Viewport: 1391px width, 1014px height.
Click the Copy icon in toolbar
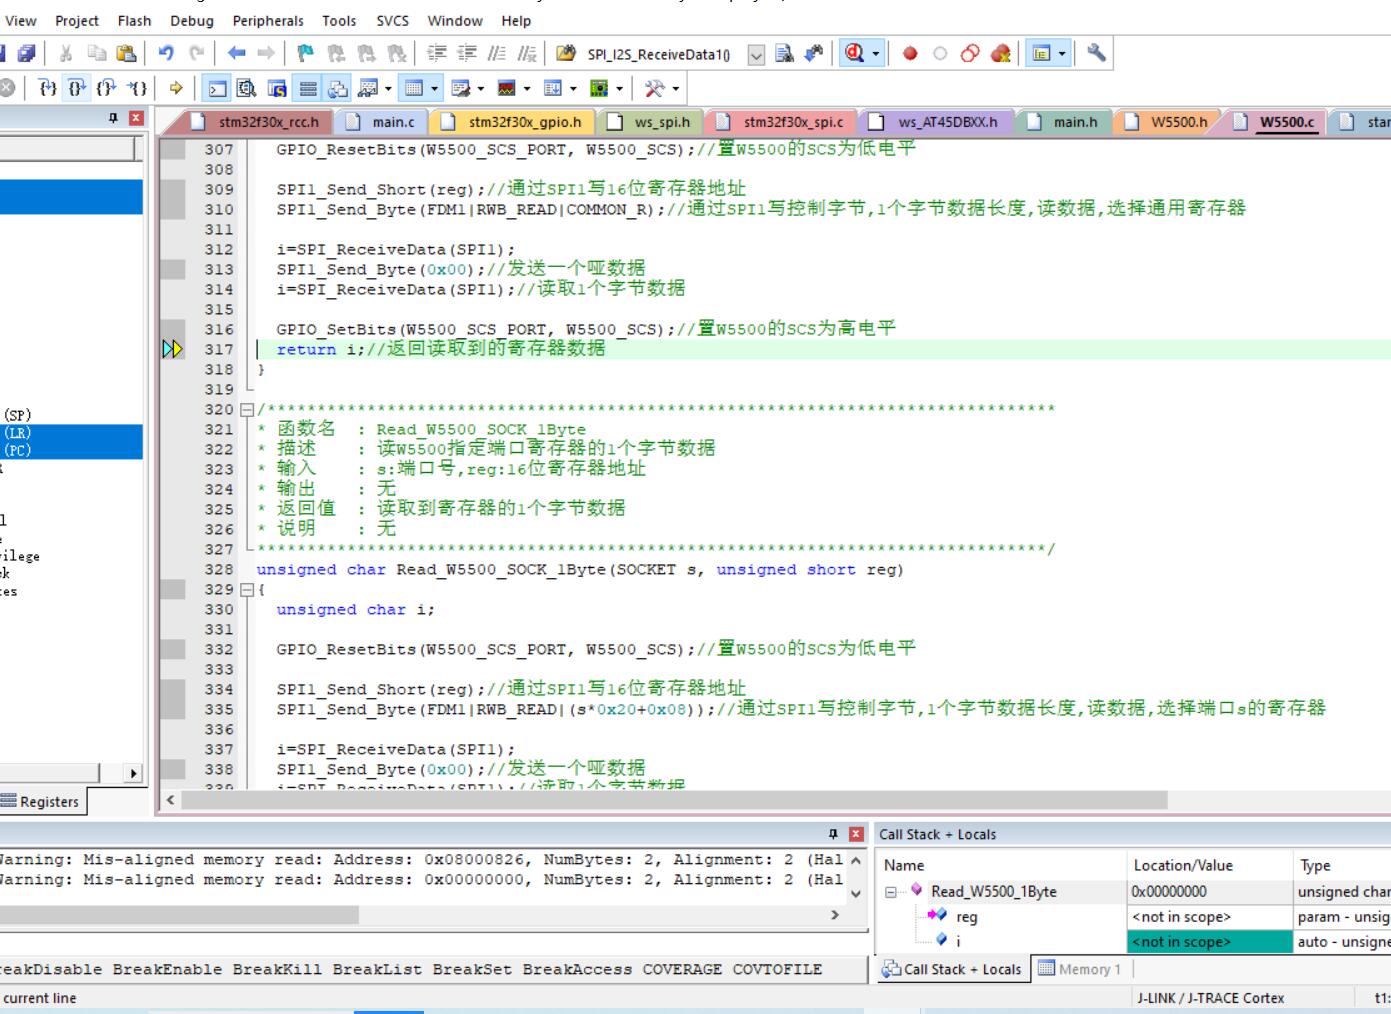[x=96, y=54]
